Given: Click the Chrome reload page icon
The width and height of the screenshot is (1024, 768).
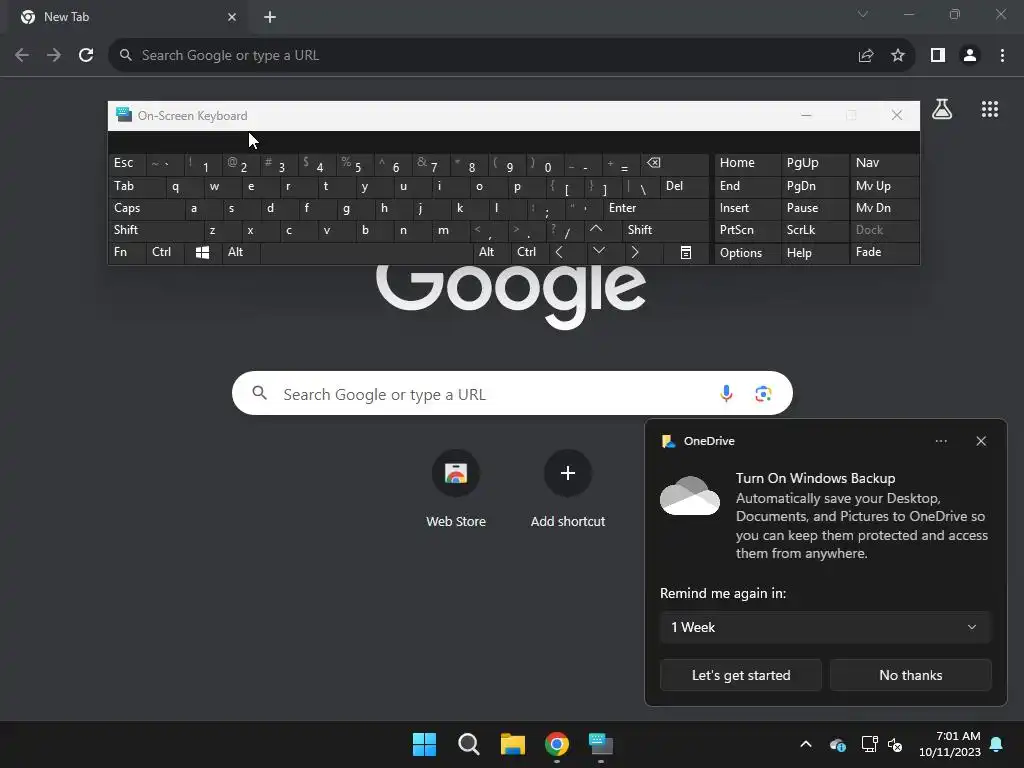Looking at the screenshot, I should [x=86, y=56].
